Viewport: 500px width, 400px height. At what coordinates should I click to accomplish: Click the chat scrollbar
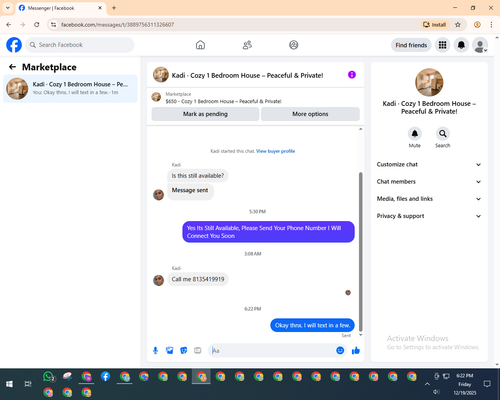(x=360, y=252)
